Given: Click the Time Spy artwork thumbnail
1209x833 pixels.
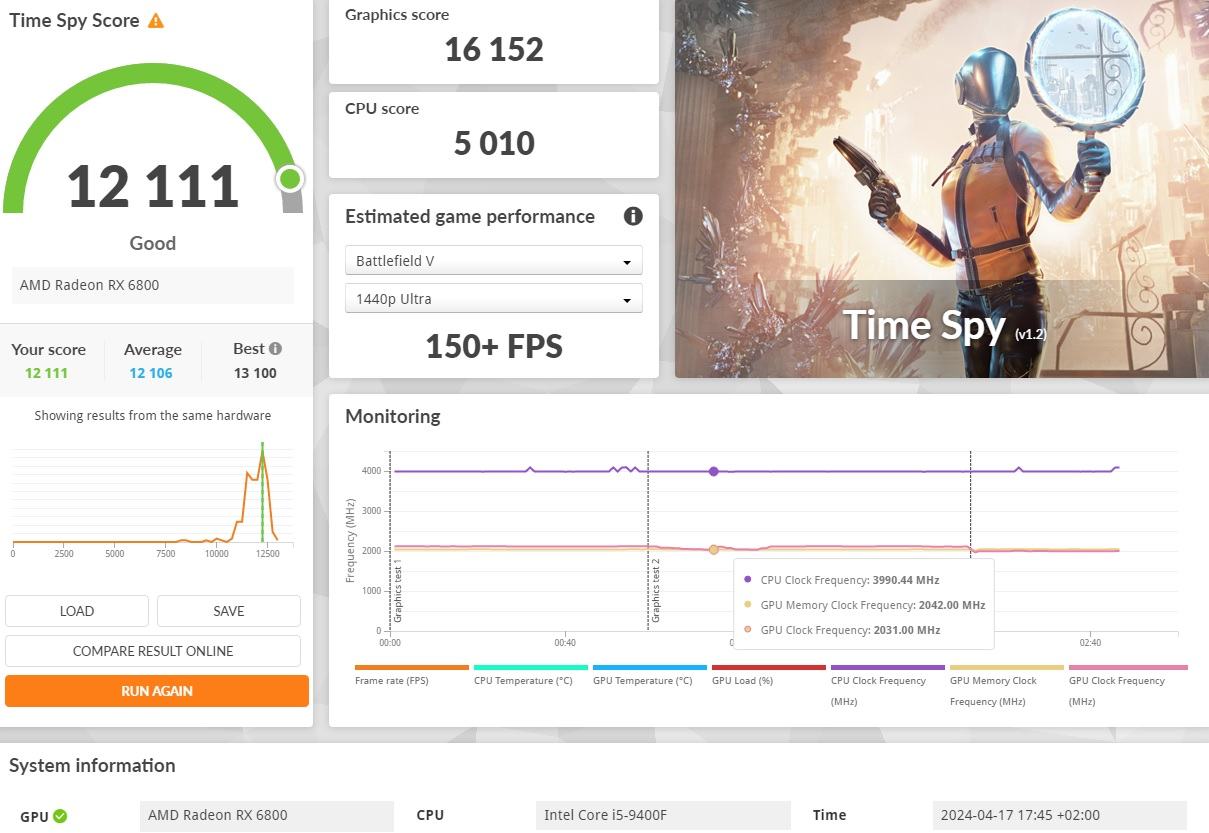Looking at the screenshot, I should click(x=942, y=189).
